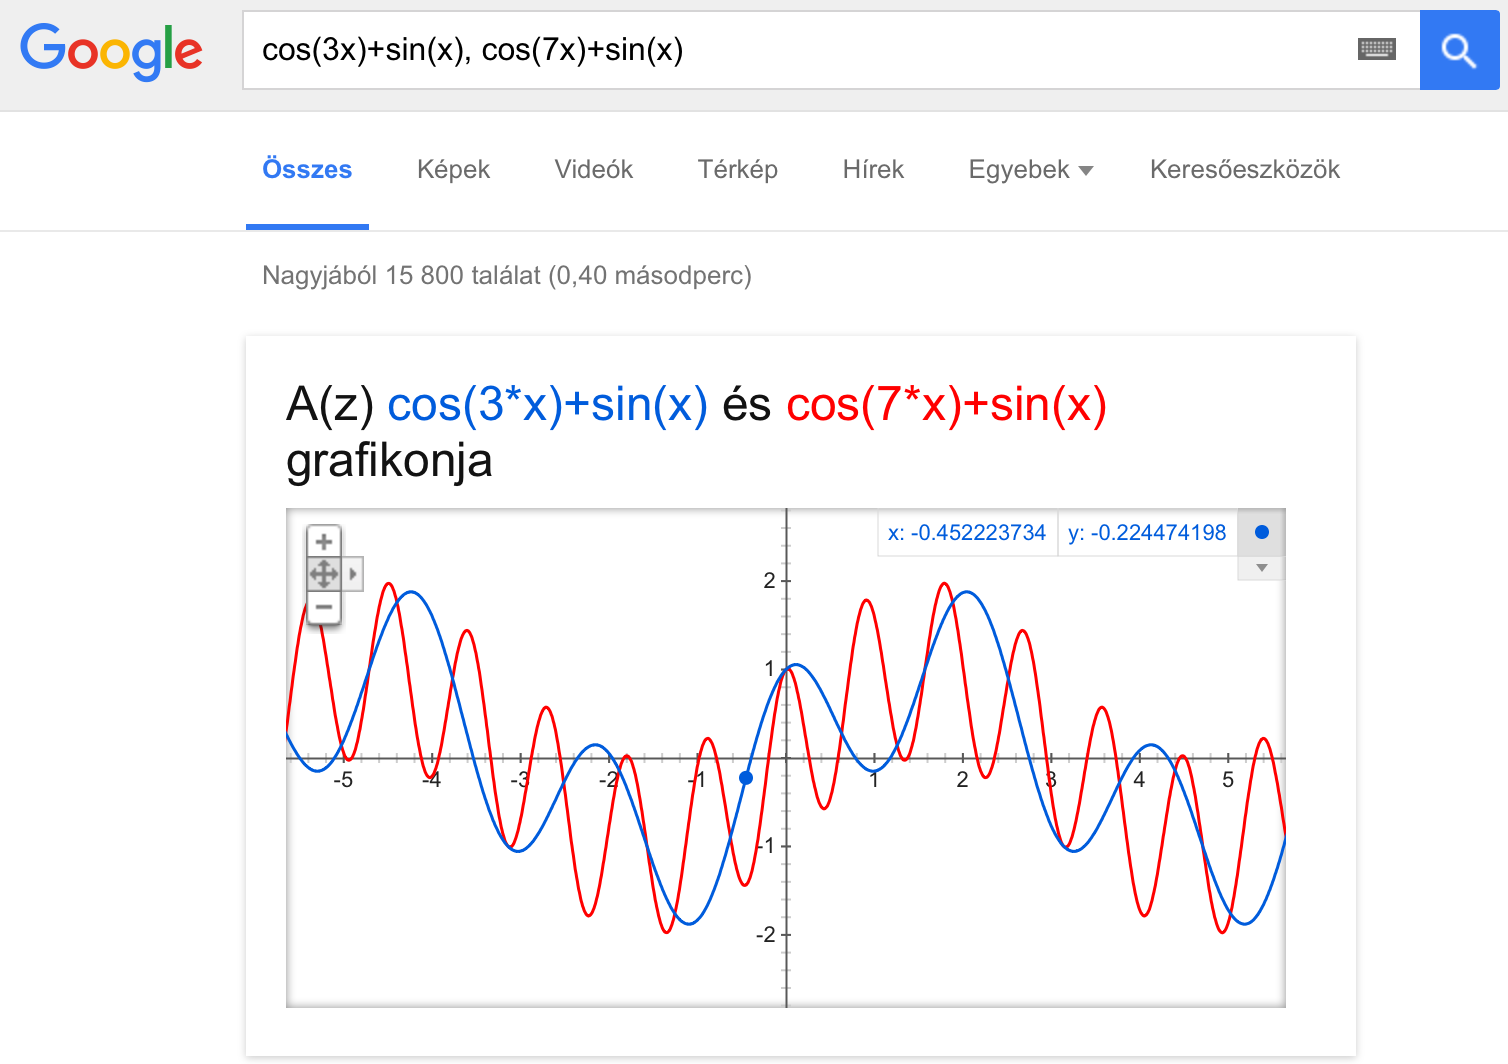Open Keresőeszközök search tools
This screenshot has height=1064, width=1508.
(x=1245, y=170)
